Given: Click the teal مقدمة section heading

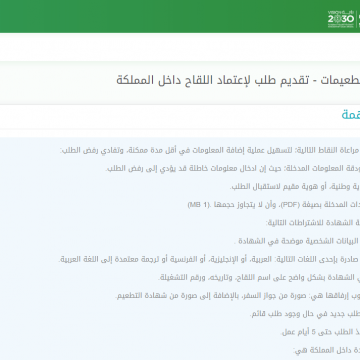Looking at the screenshot, I should [x=351, y=115].
